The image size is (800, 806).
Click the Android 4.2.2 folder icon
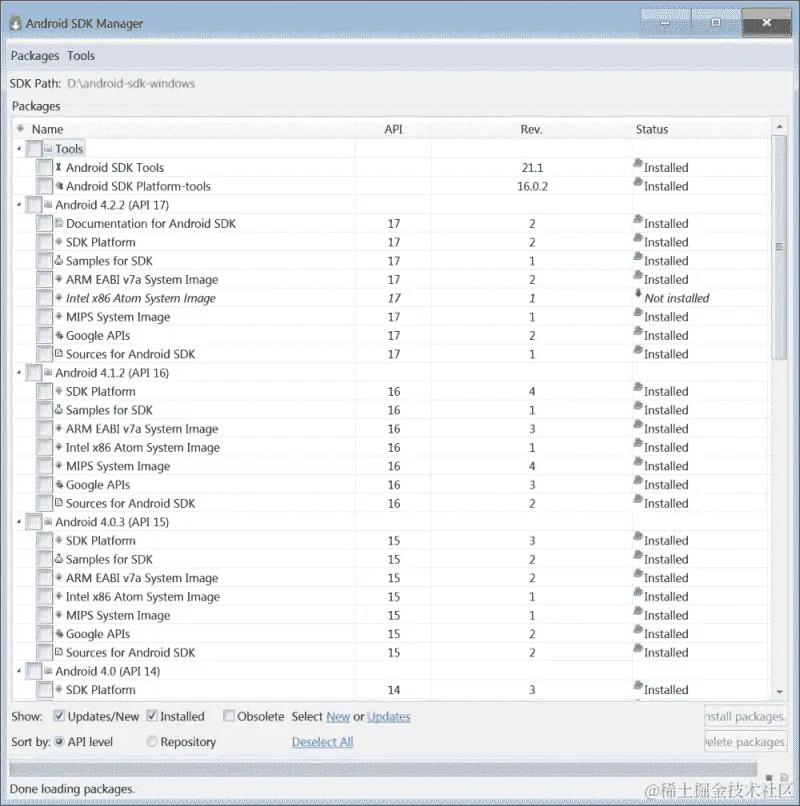tap(48, 205)
